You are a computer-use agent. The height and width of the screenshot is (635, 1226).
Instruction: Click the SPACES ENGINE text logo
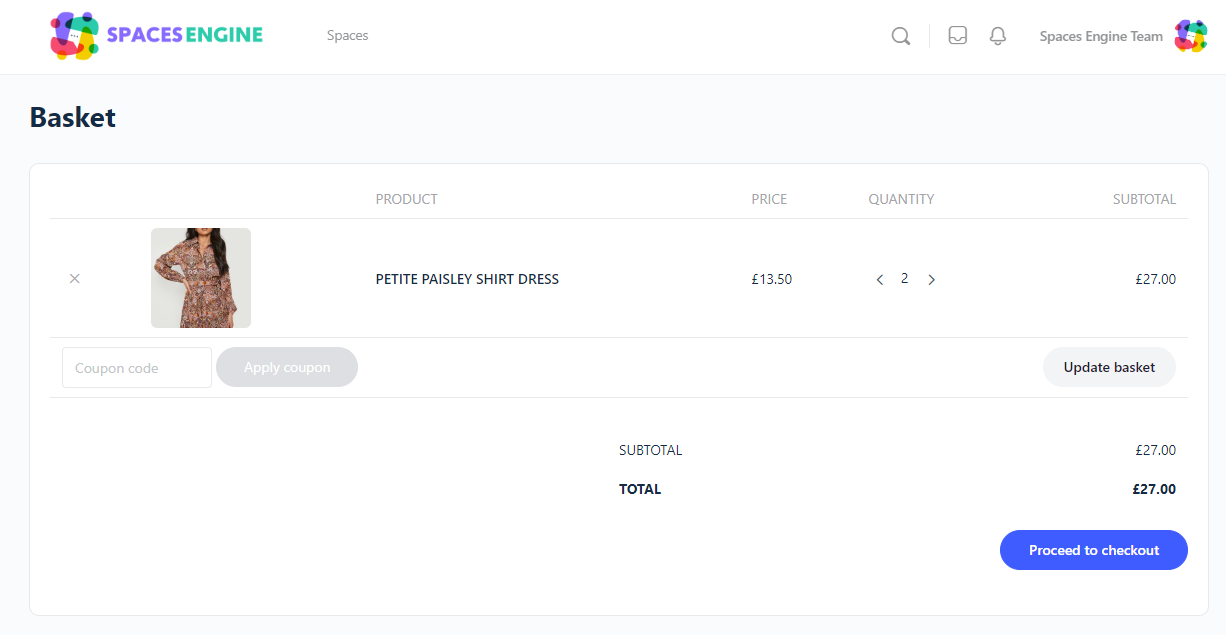coord(185,36)
